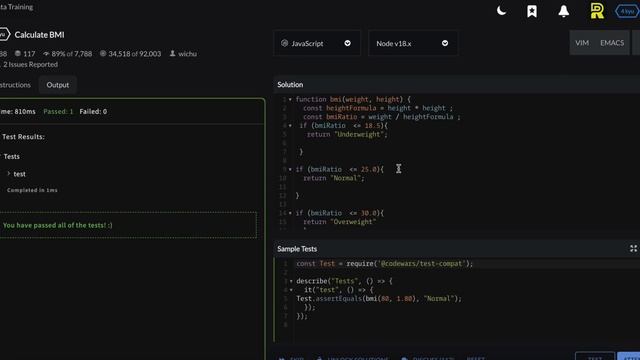Place cursor on the heightFormula line
This screenshot has height=360, width=640.
coord(378,108)
